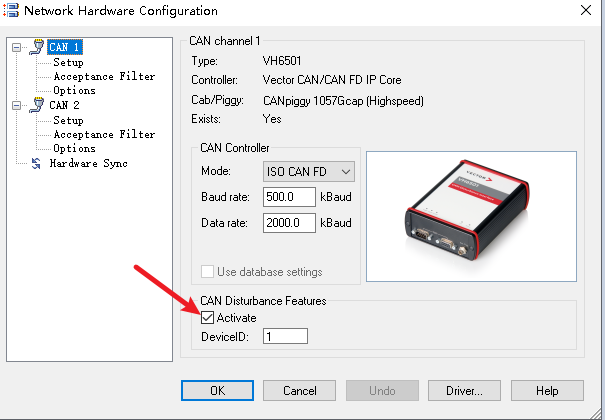605x420 pixels.
Task: Click the Help button
Action: point(547,391)
